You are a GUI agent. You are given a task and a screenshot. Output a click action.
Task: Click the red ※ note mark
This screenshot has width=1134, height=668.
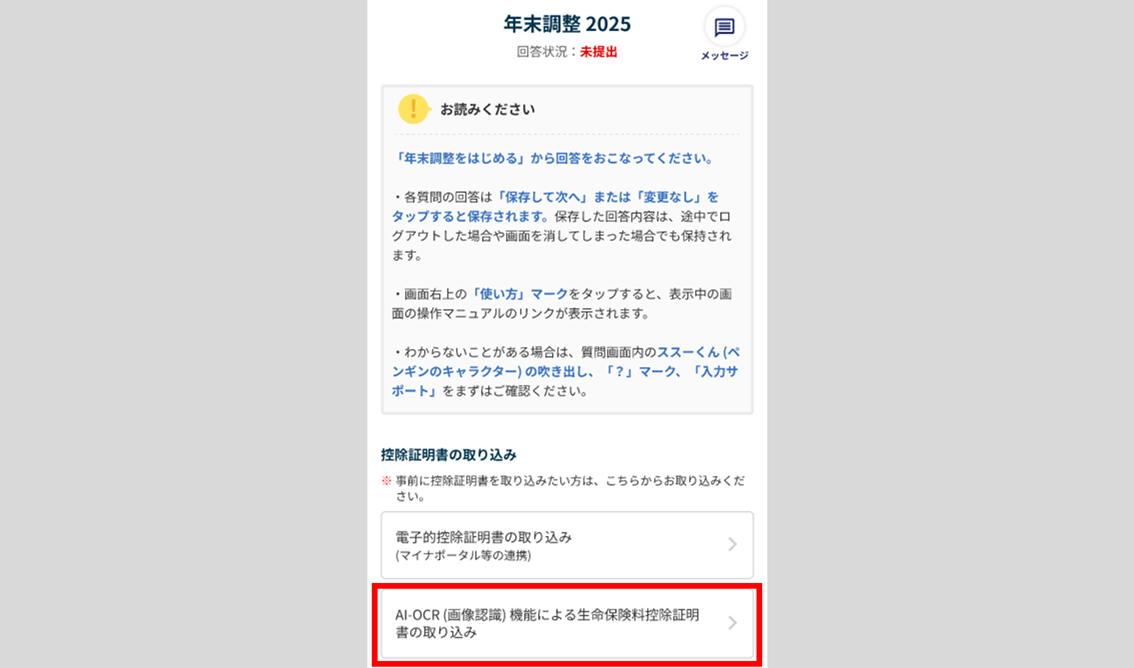pyautogui.click(x=386, y=481)
